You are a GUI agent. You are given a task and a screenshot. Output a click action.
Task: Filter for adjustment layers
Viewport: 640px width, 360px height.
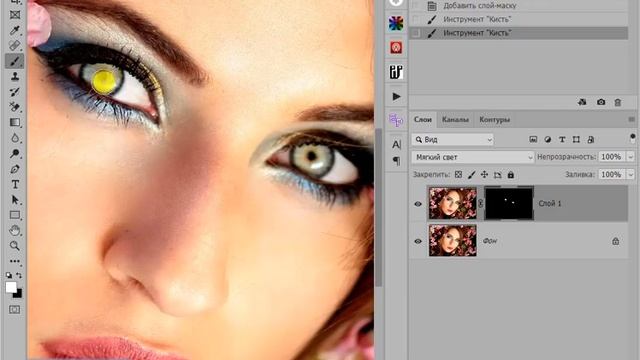point(548,140)
